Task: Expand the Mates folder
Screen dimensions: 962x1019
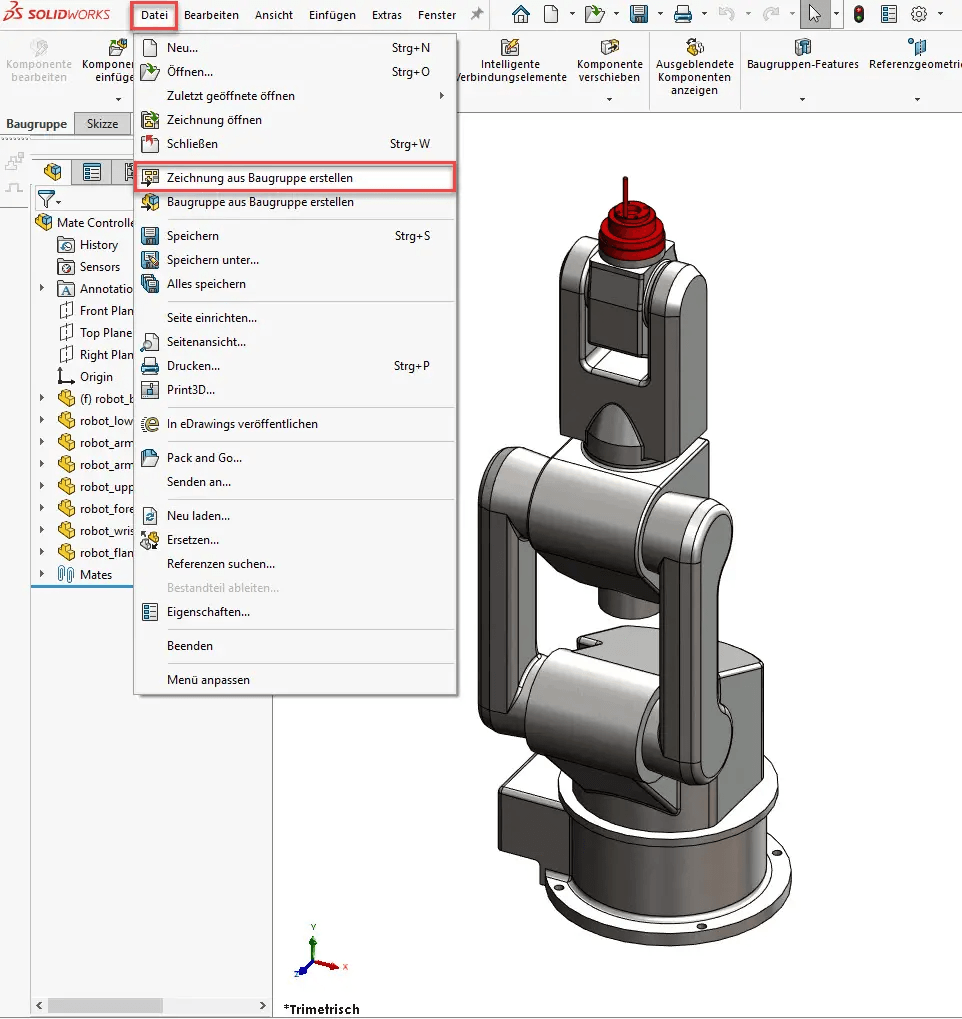Action: [x=42, y=574]
